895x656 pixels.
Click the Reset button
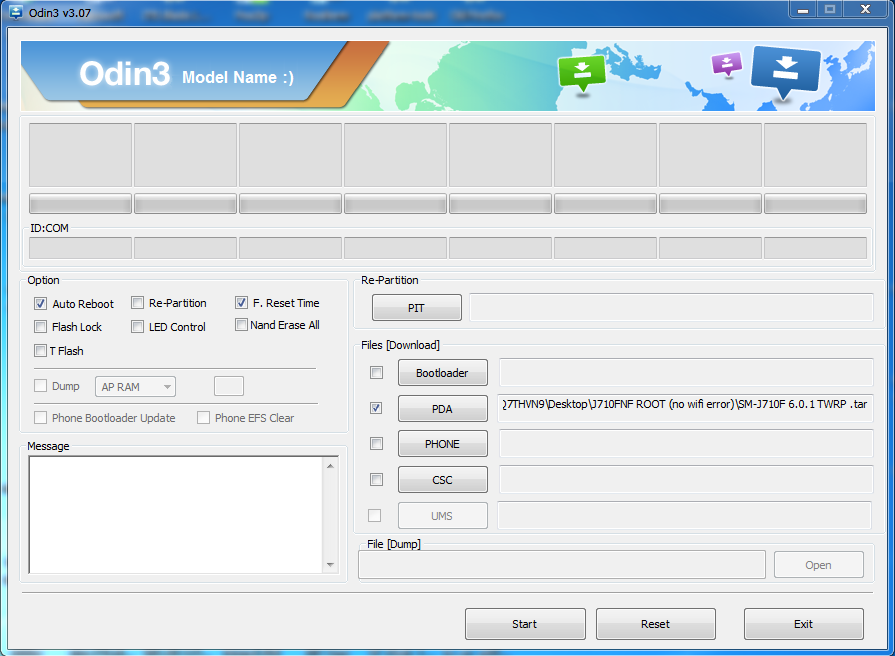pyautogui.click(x=656, y=624)
